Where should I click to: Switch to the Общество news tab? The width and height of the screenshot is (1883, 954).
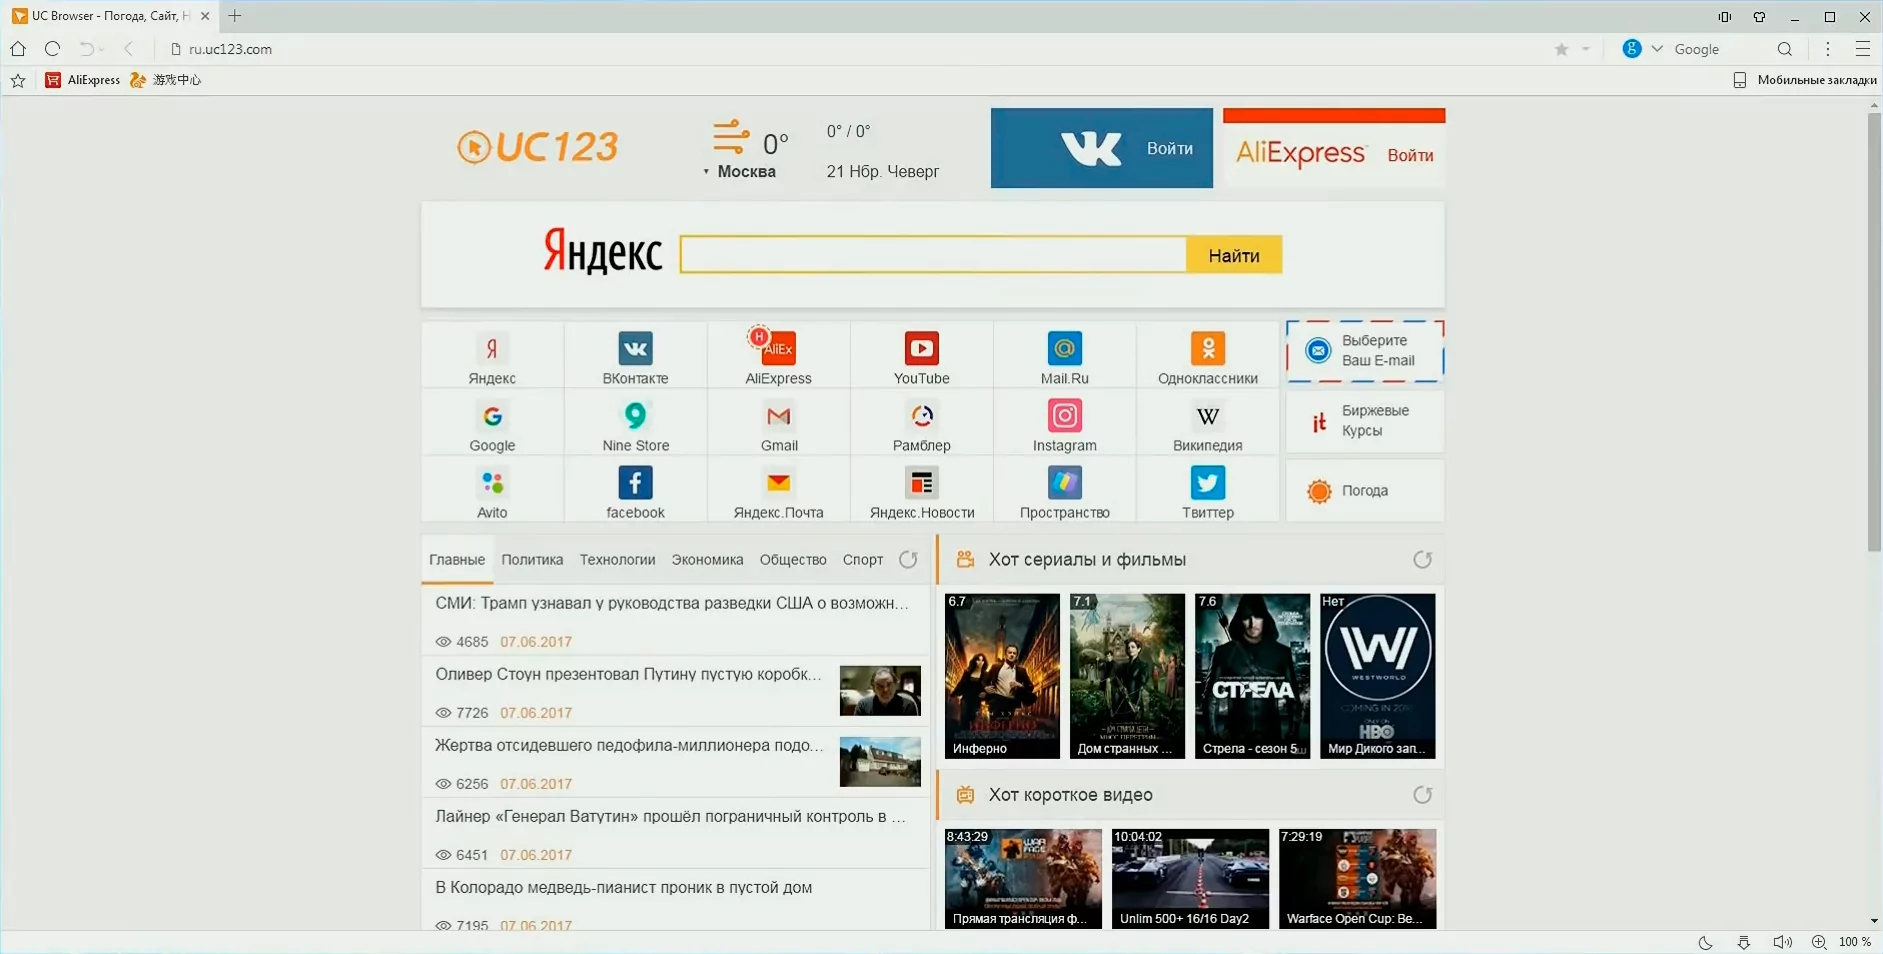(793, 560)
